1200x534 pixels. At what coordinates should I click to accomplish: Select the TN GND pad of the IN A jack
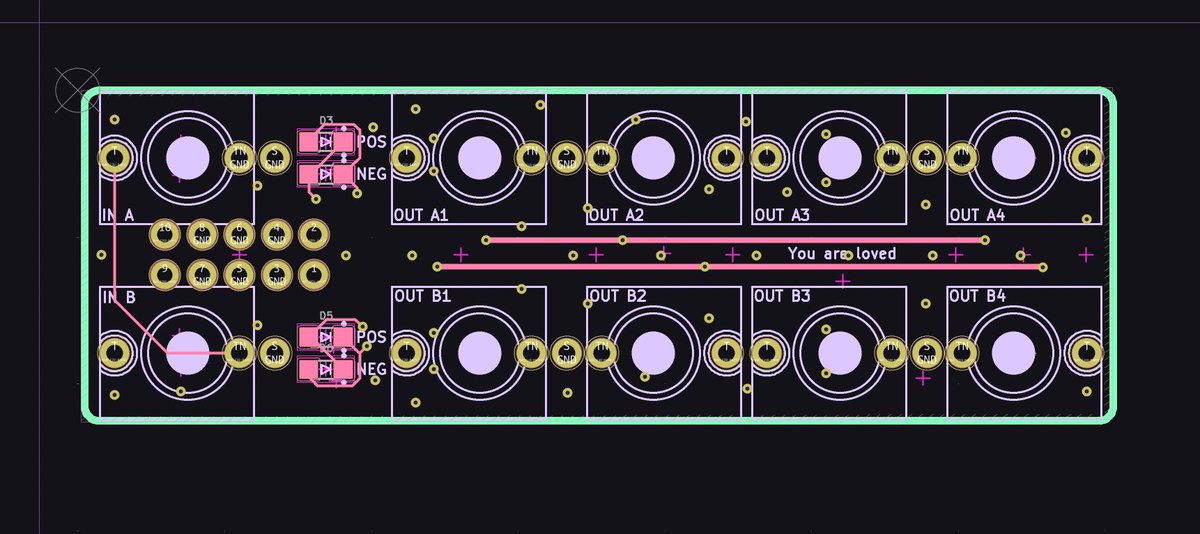click(x=239, y=157)
